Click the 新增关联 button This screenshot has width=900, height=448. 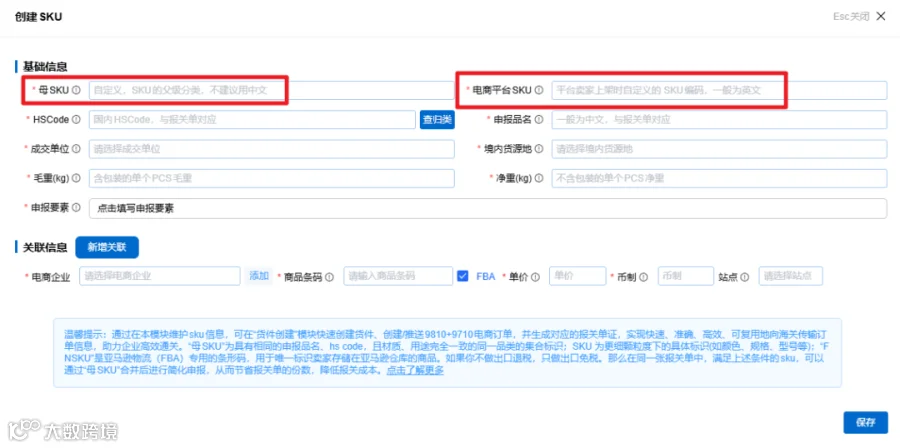(107, 247)
